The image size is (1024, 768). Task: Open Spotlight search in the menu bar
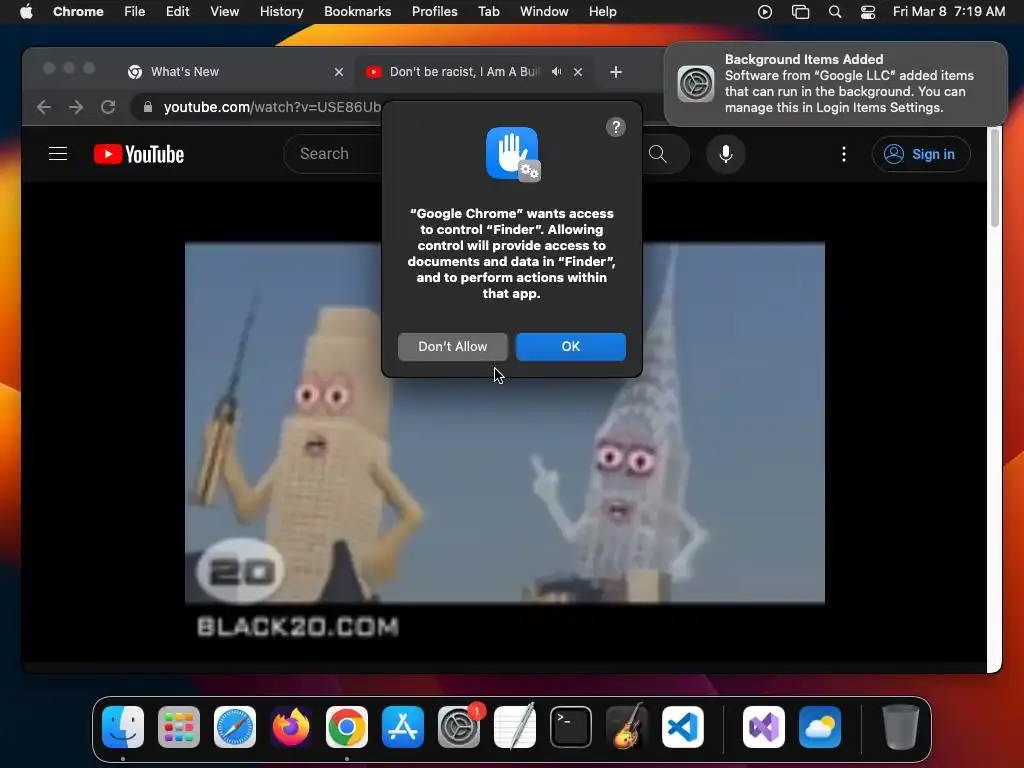coord(835,12)
